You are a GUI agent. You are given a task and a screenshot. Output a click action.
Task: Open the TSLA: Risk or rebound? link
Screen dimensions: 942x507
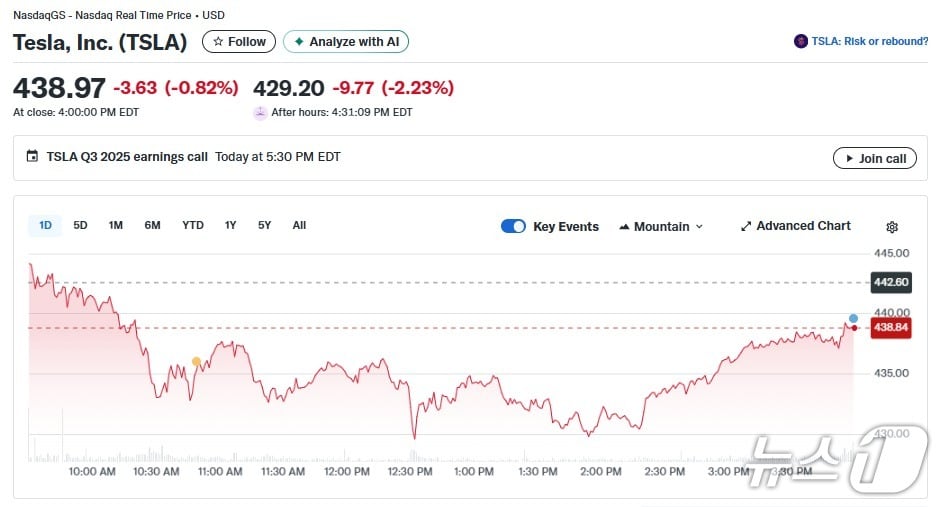[x=869, y=41]
